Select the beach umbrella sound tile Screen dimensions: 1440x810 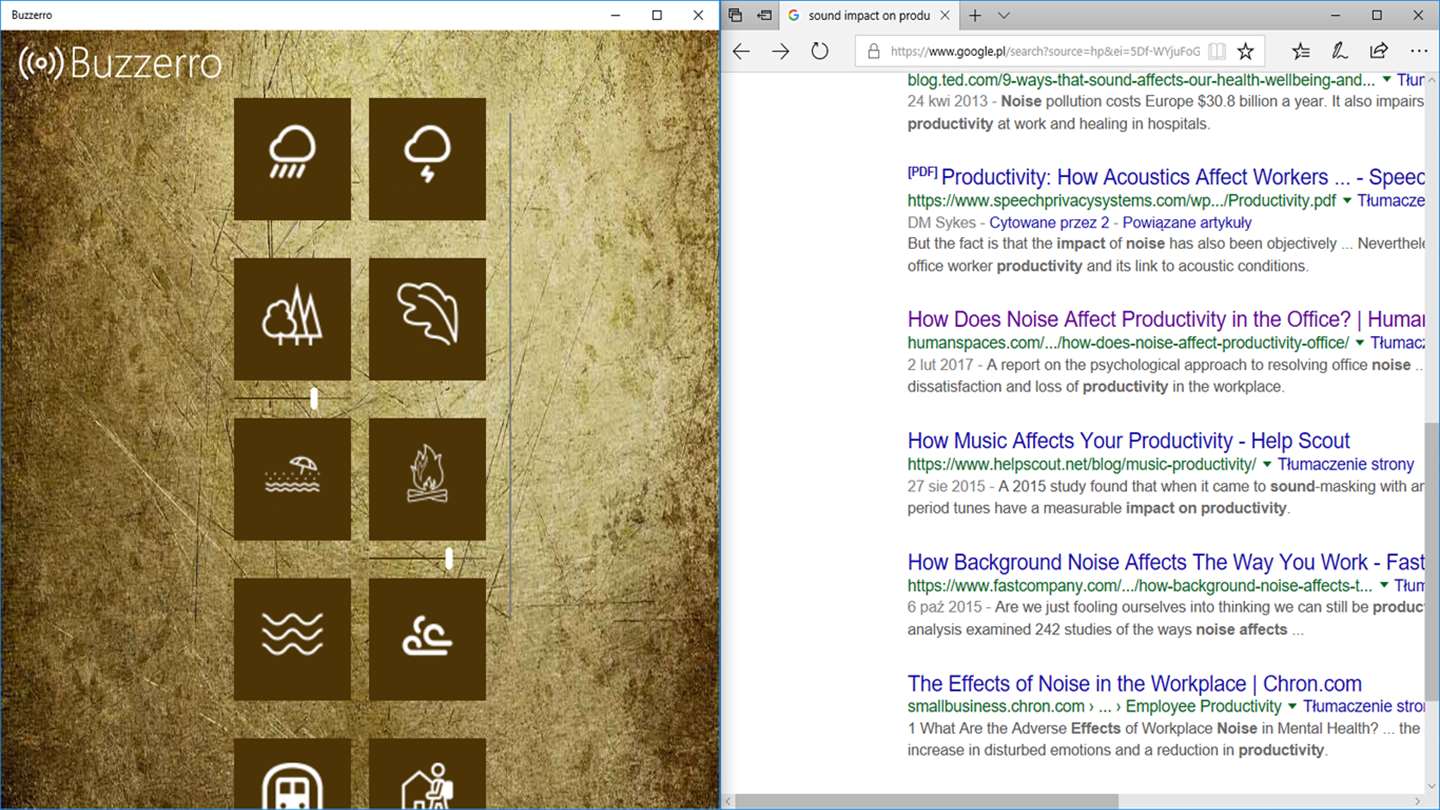(292, 479)
